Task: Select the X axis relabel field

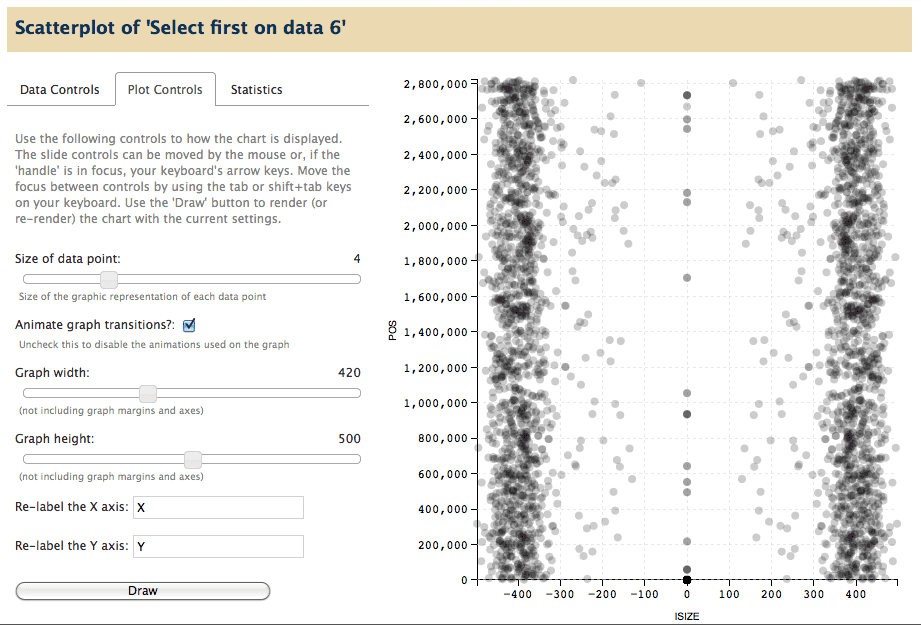Action: [x=218, y=507]
